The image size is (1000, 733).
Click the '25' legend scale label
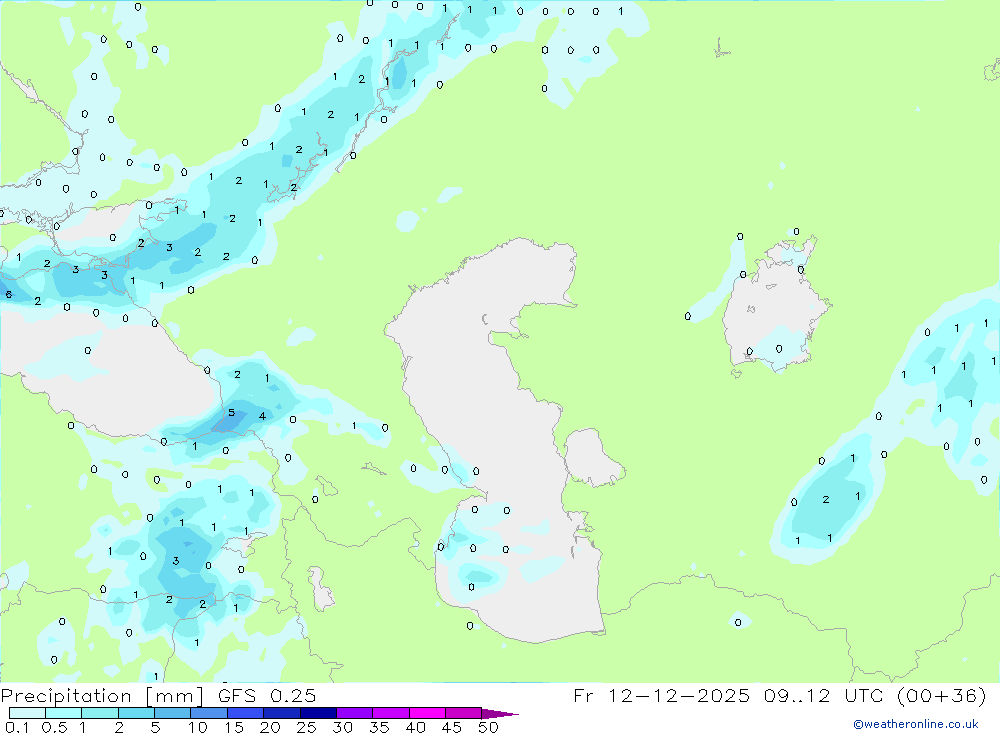pos(306,727)
